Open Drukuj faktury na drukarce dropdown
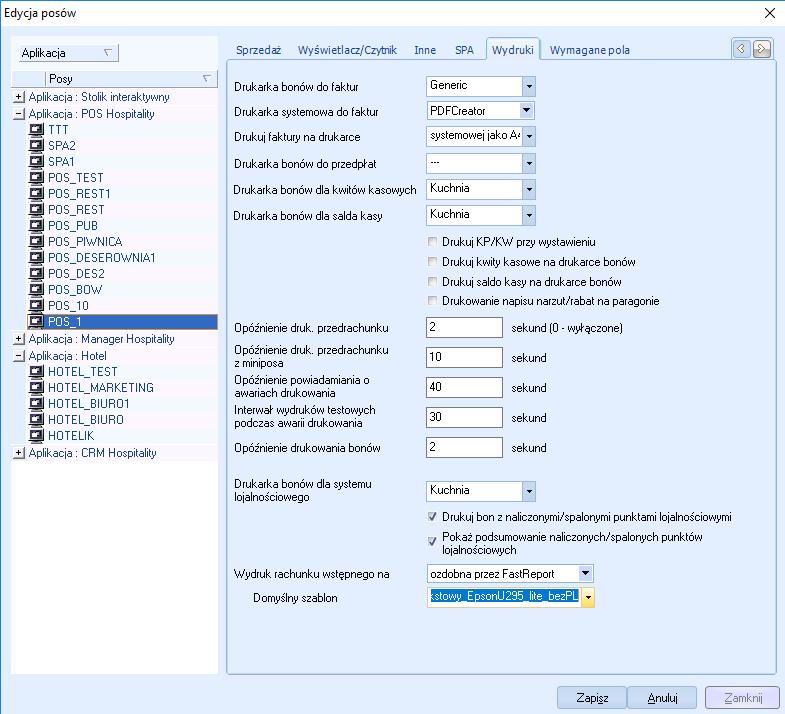The width and height of the screenshot is (785, 714). point(529,136)
